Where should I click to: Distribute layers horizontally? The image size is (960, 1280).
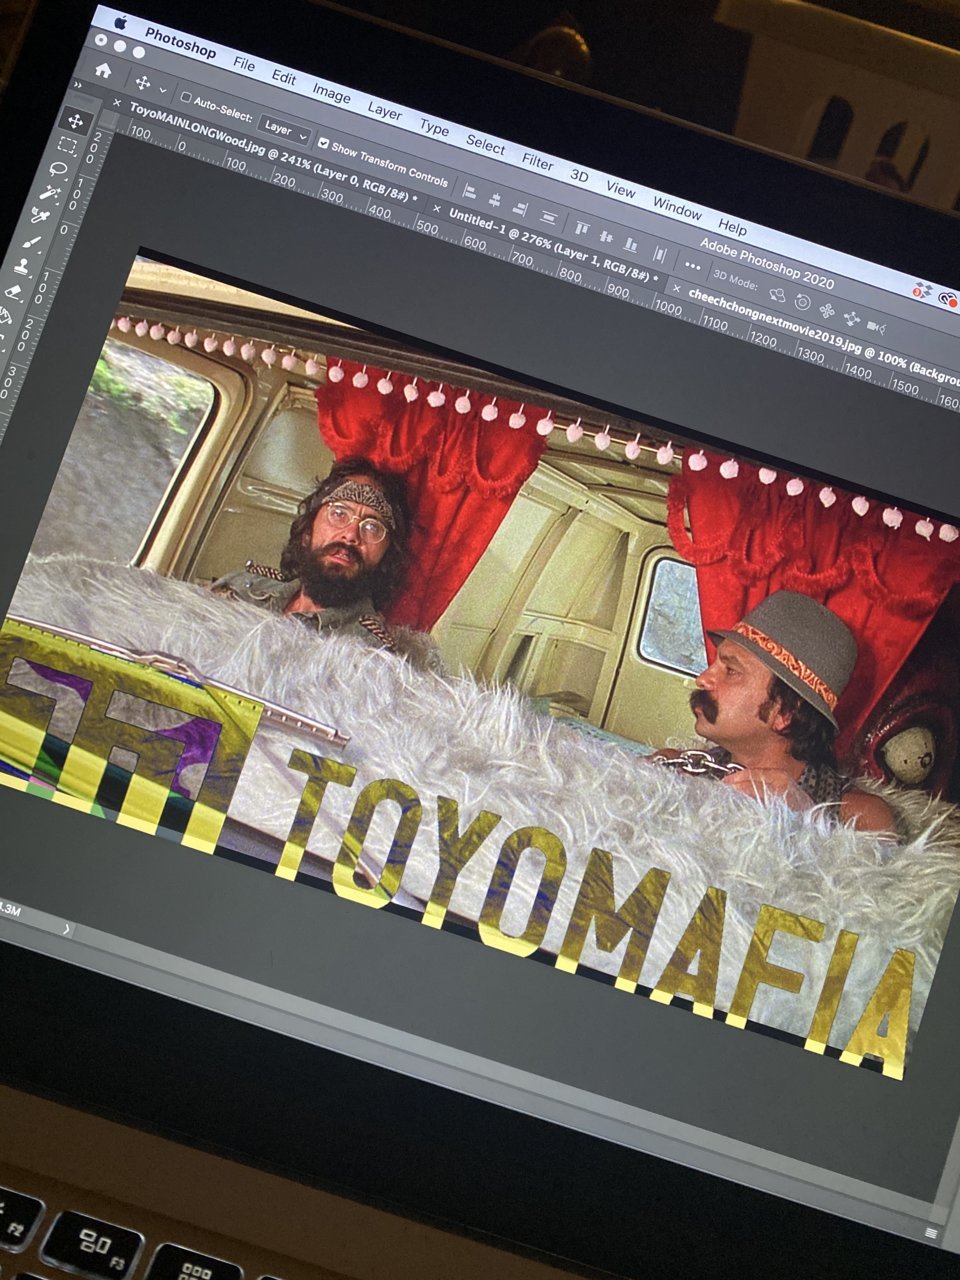[x=659, y=253]
